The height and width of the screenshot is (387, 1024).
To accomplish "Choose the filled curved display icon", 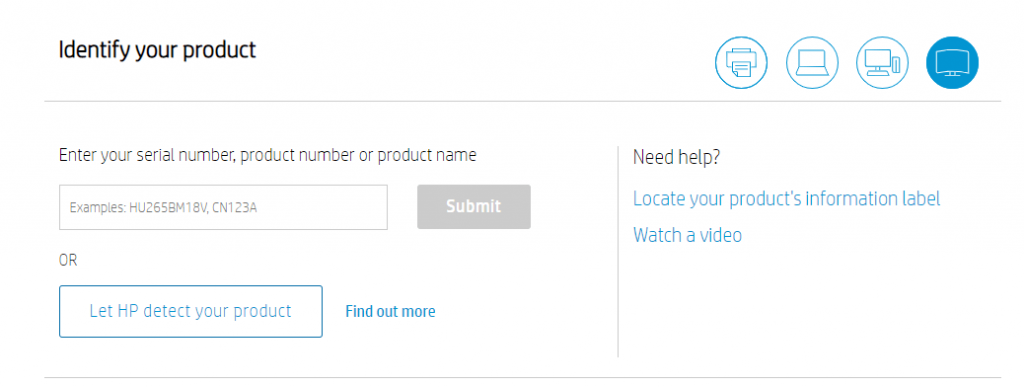I will pyautogui.click(x=952, y=63).
